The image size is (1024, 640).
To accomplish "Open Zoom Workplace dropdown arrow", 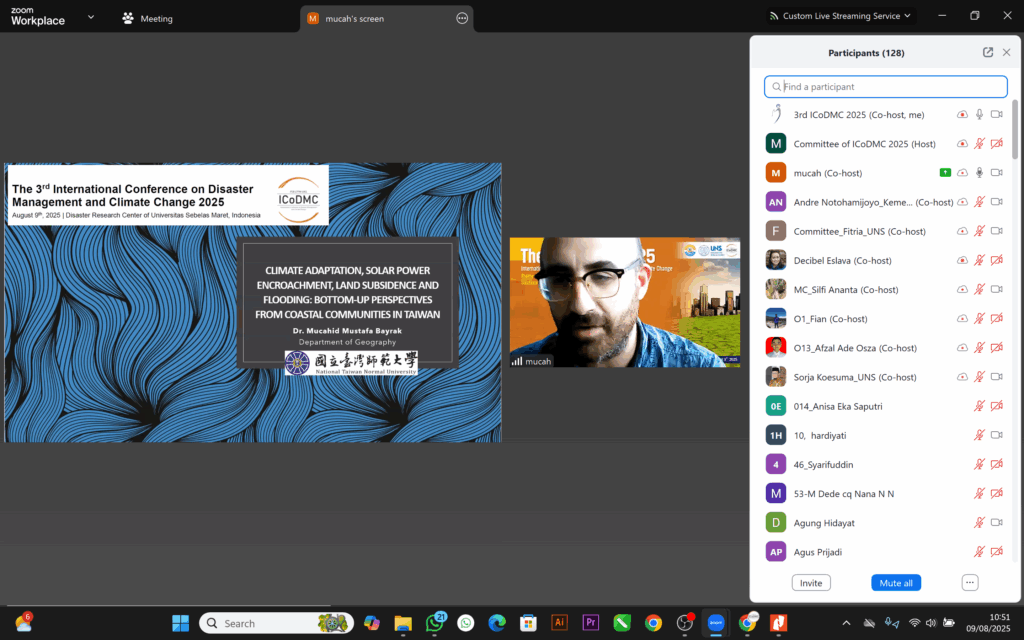I will (x=91, y=17).
